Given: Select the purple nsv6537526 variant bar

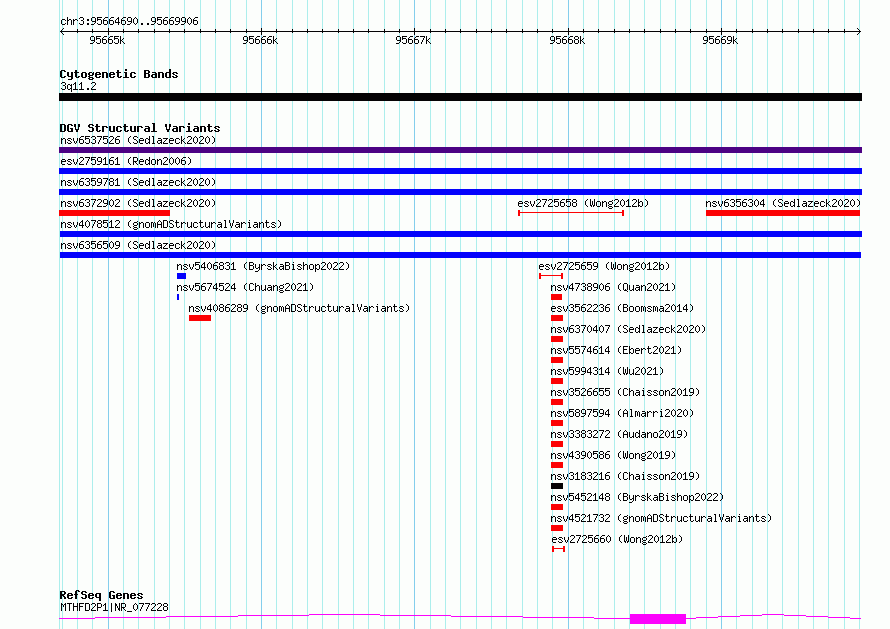Looking at the screenshot, I should 460,150.
